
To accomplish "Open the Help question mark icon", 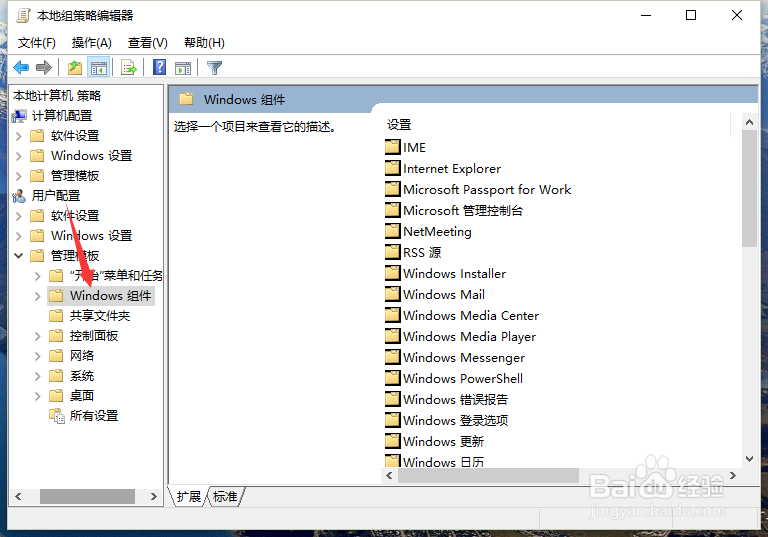I will pos(160,67).
